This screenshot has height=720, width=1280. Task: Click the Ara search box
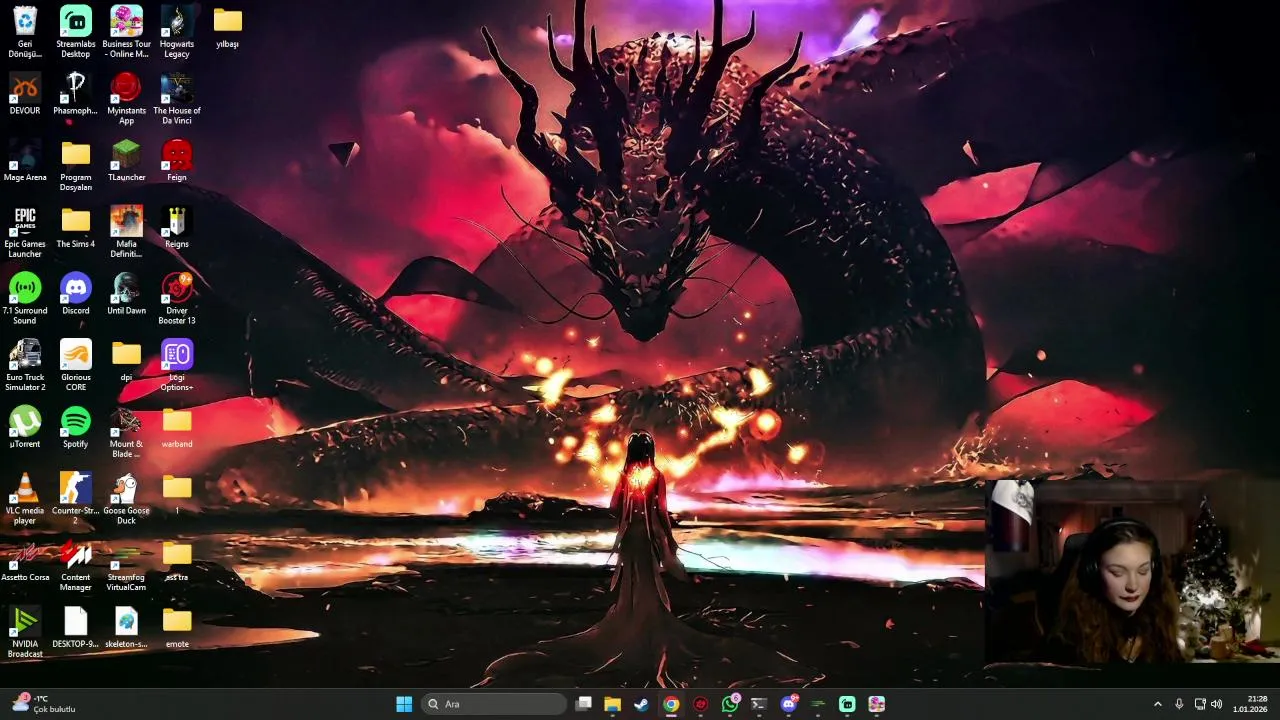[x=494, y=704]
